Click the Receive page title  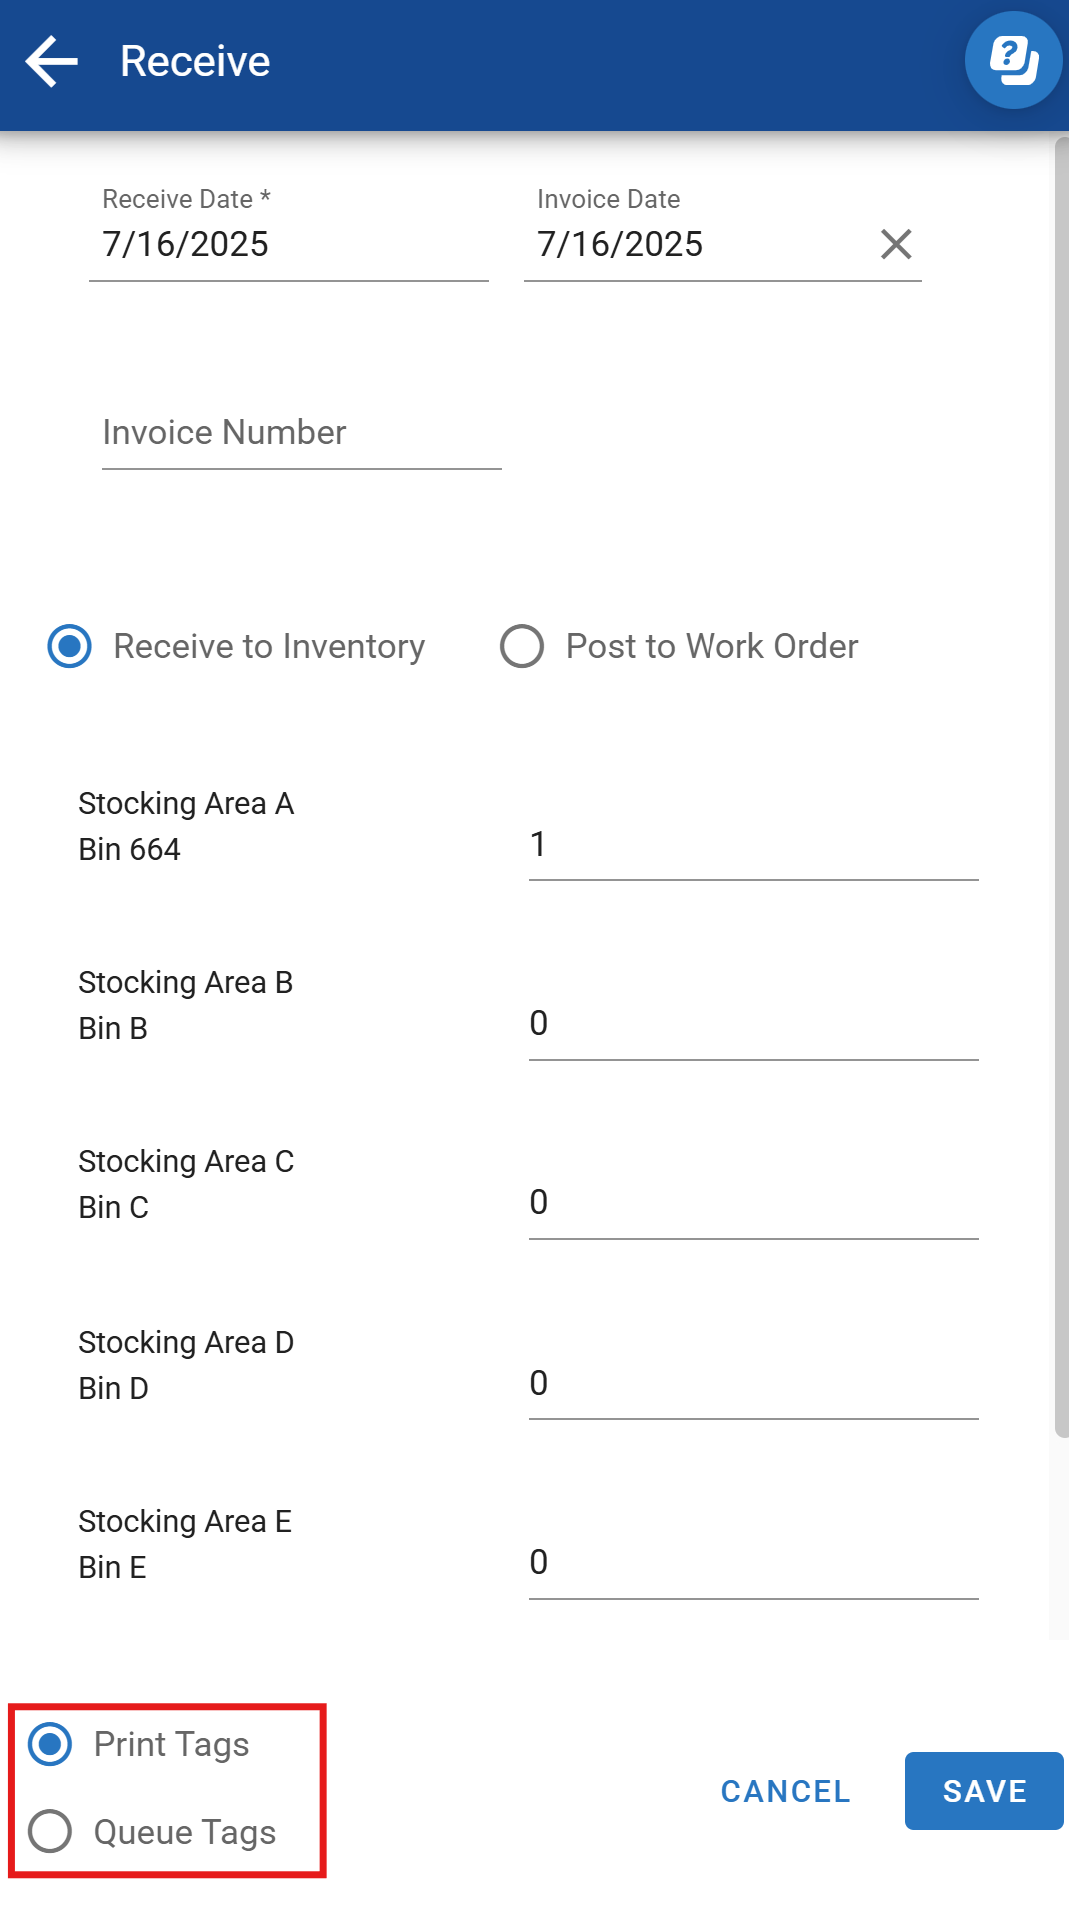point(195,62)
